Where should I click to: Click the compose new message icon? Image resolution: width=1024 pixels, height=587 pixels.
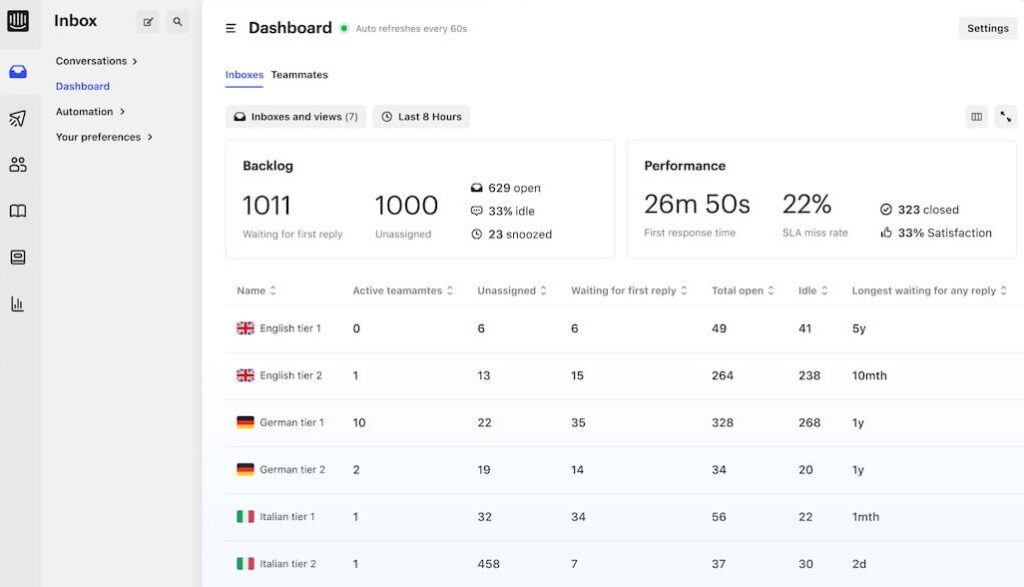[148, 21]
